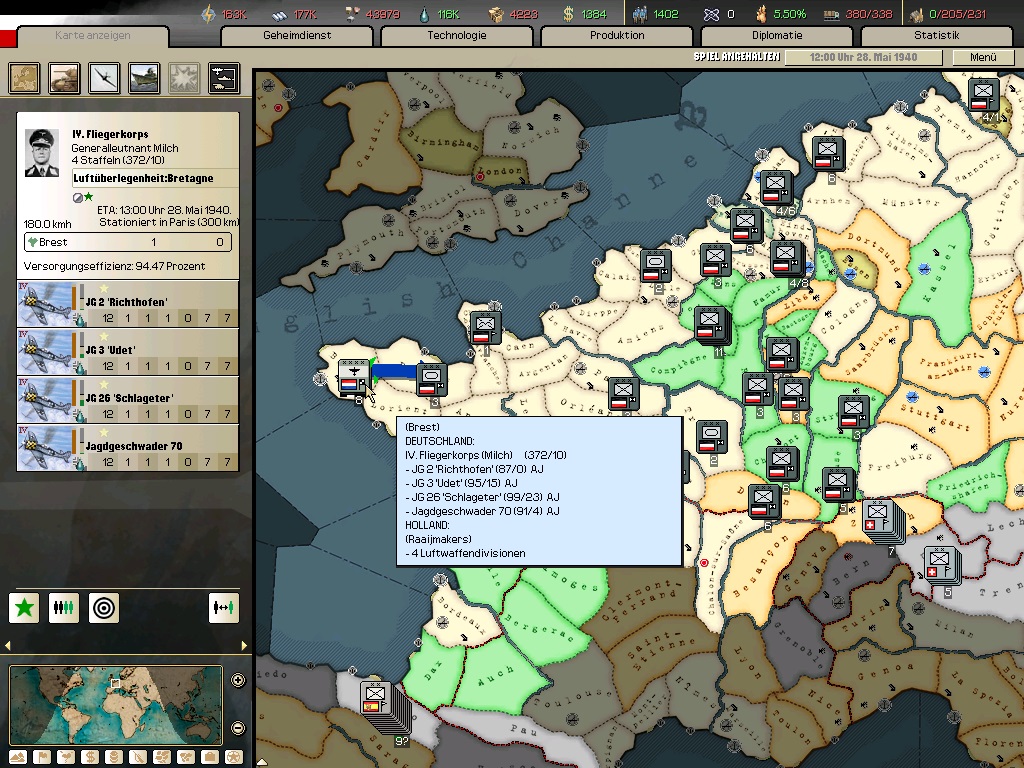The width and height of the screenshot is (1024, 768).
Task: Select the warship naval units icon
Action: pyautogui.click(x=144, y=78)
